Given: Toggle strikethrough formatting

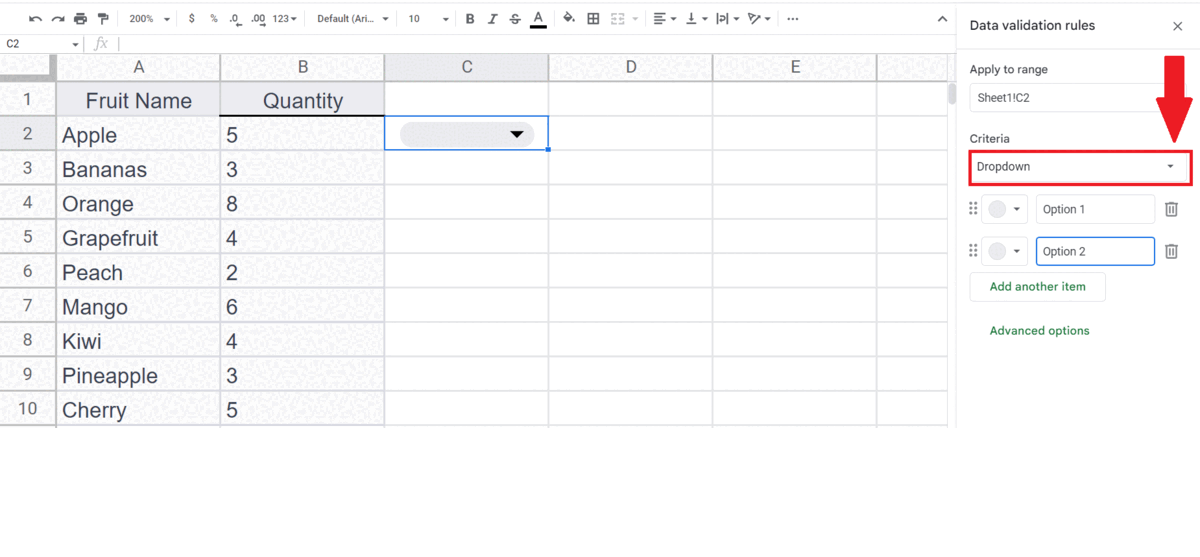Looking at the screenshot, I should (515, 19).
